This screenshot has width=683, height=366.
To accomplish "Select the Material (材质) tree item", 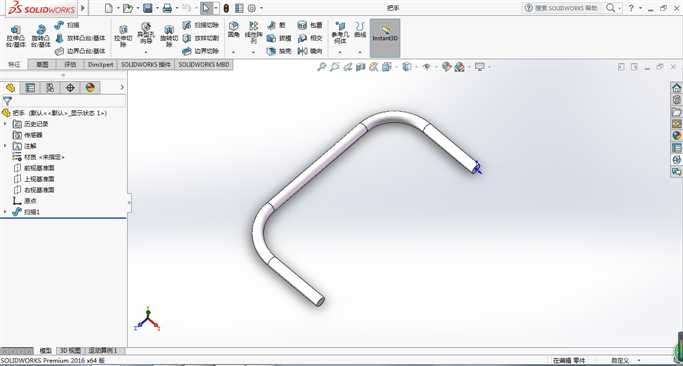I will [39, 157].
